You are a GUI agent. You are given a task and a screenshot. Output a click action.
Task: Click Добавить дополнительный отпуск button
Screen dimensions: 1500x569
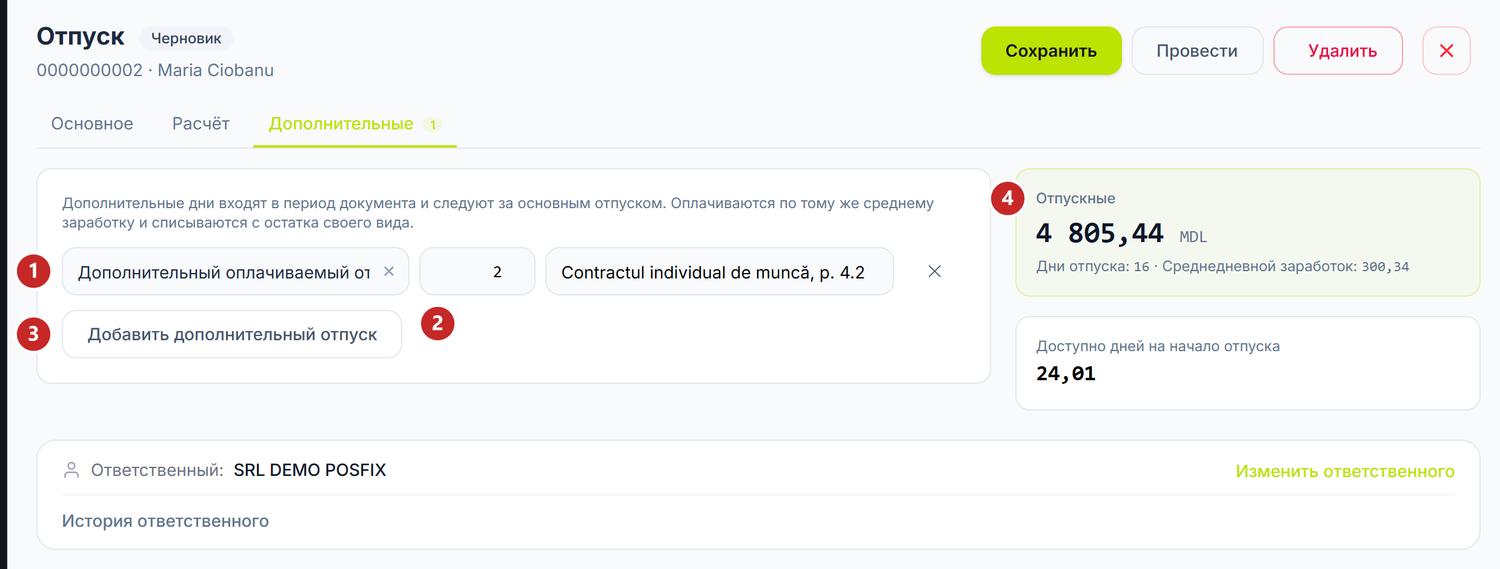click(232, 334)
